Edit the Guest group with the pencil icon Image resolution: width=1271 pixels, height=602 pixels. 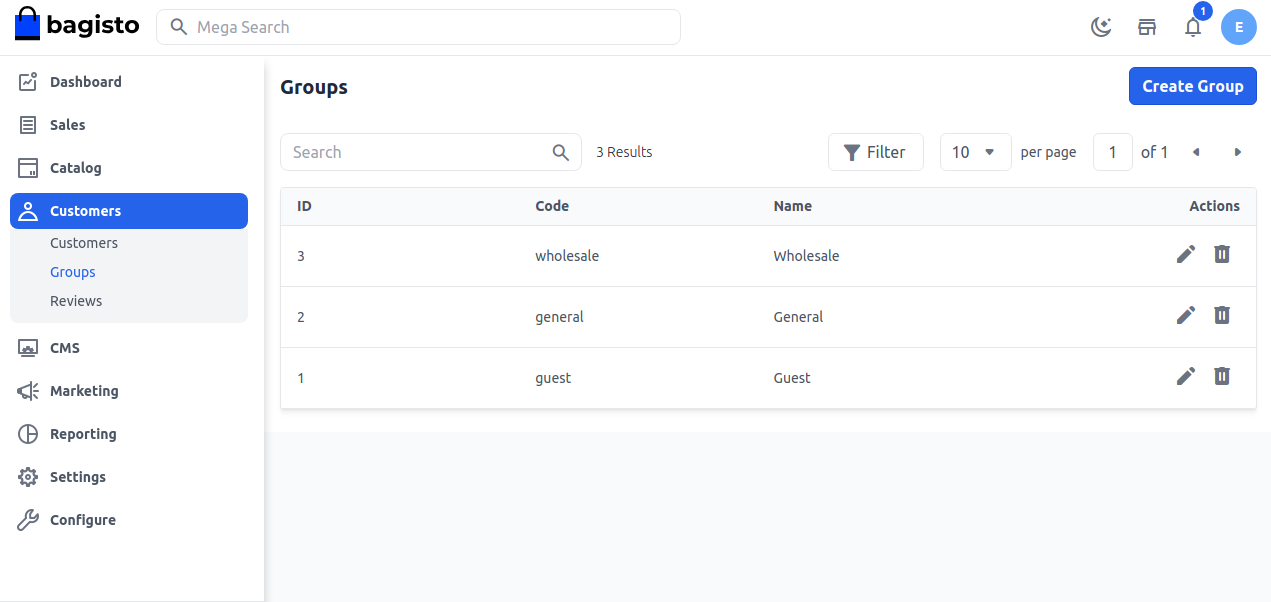(1186, 377)
